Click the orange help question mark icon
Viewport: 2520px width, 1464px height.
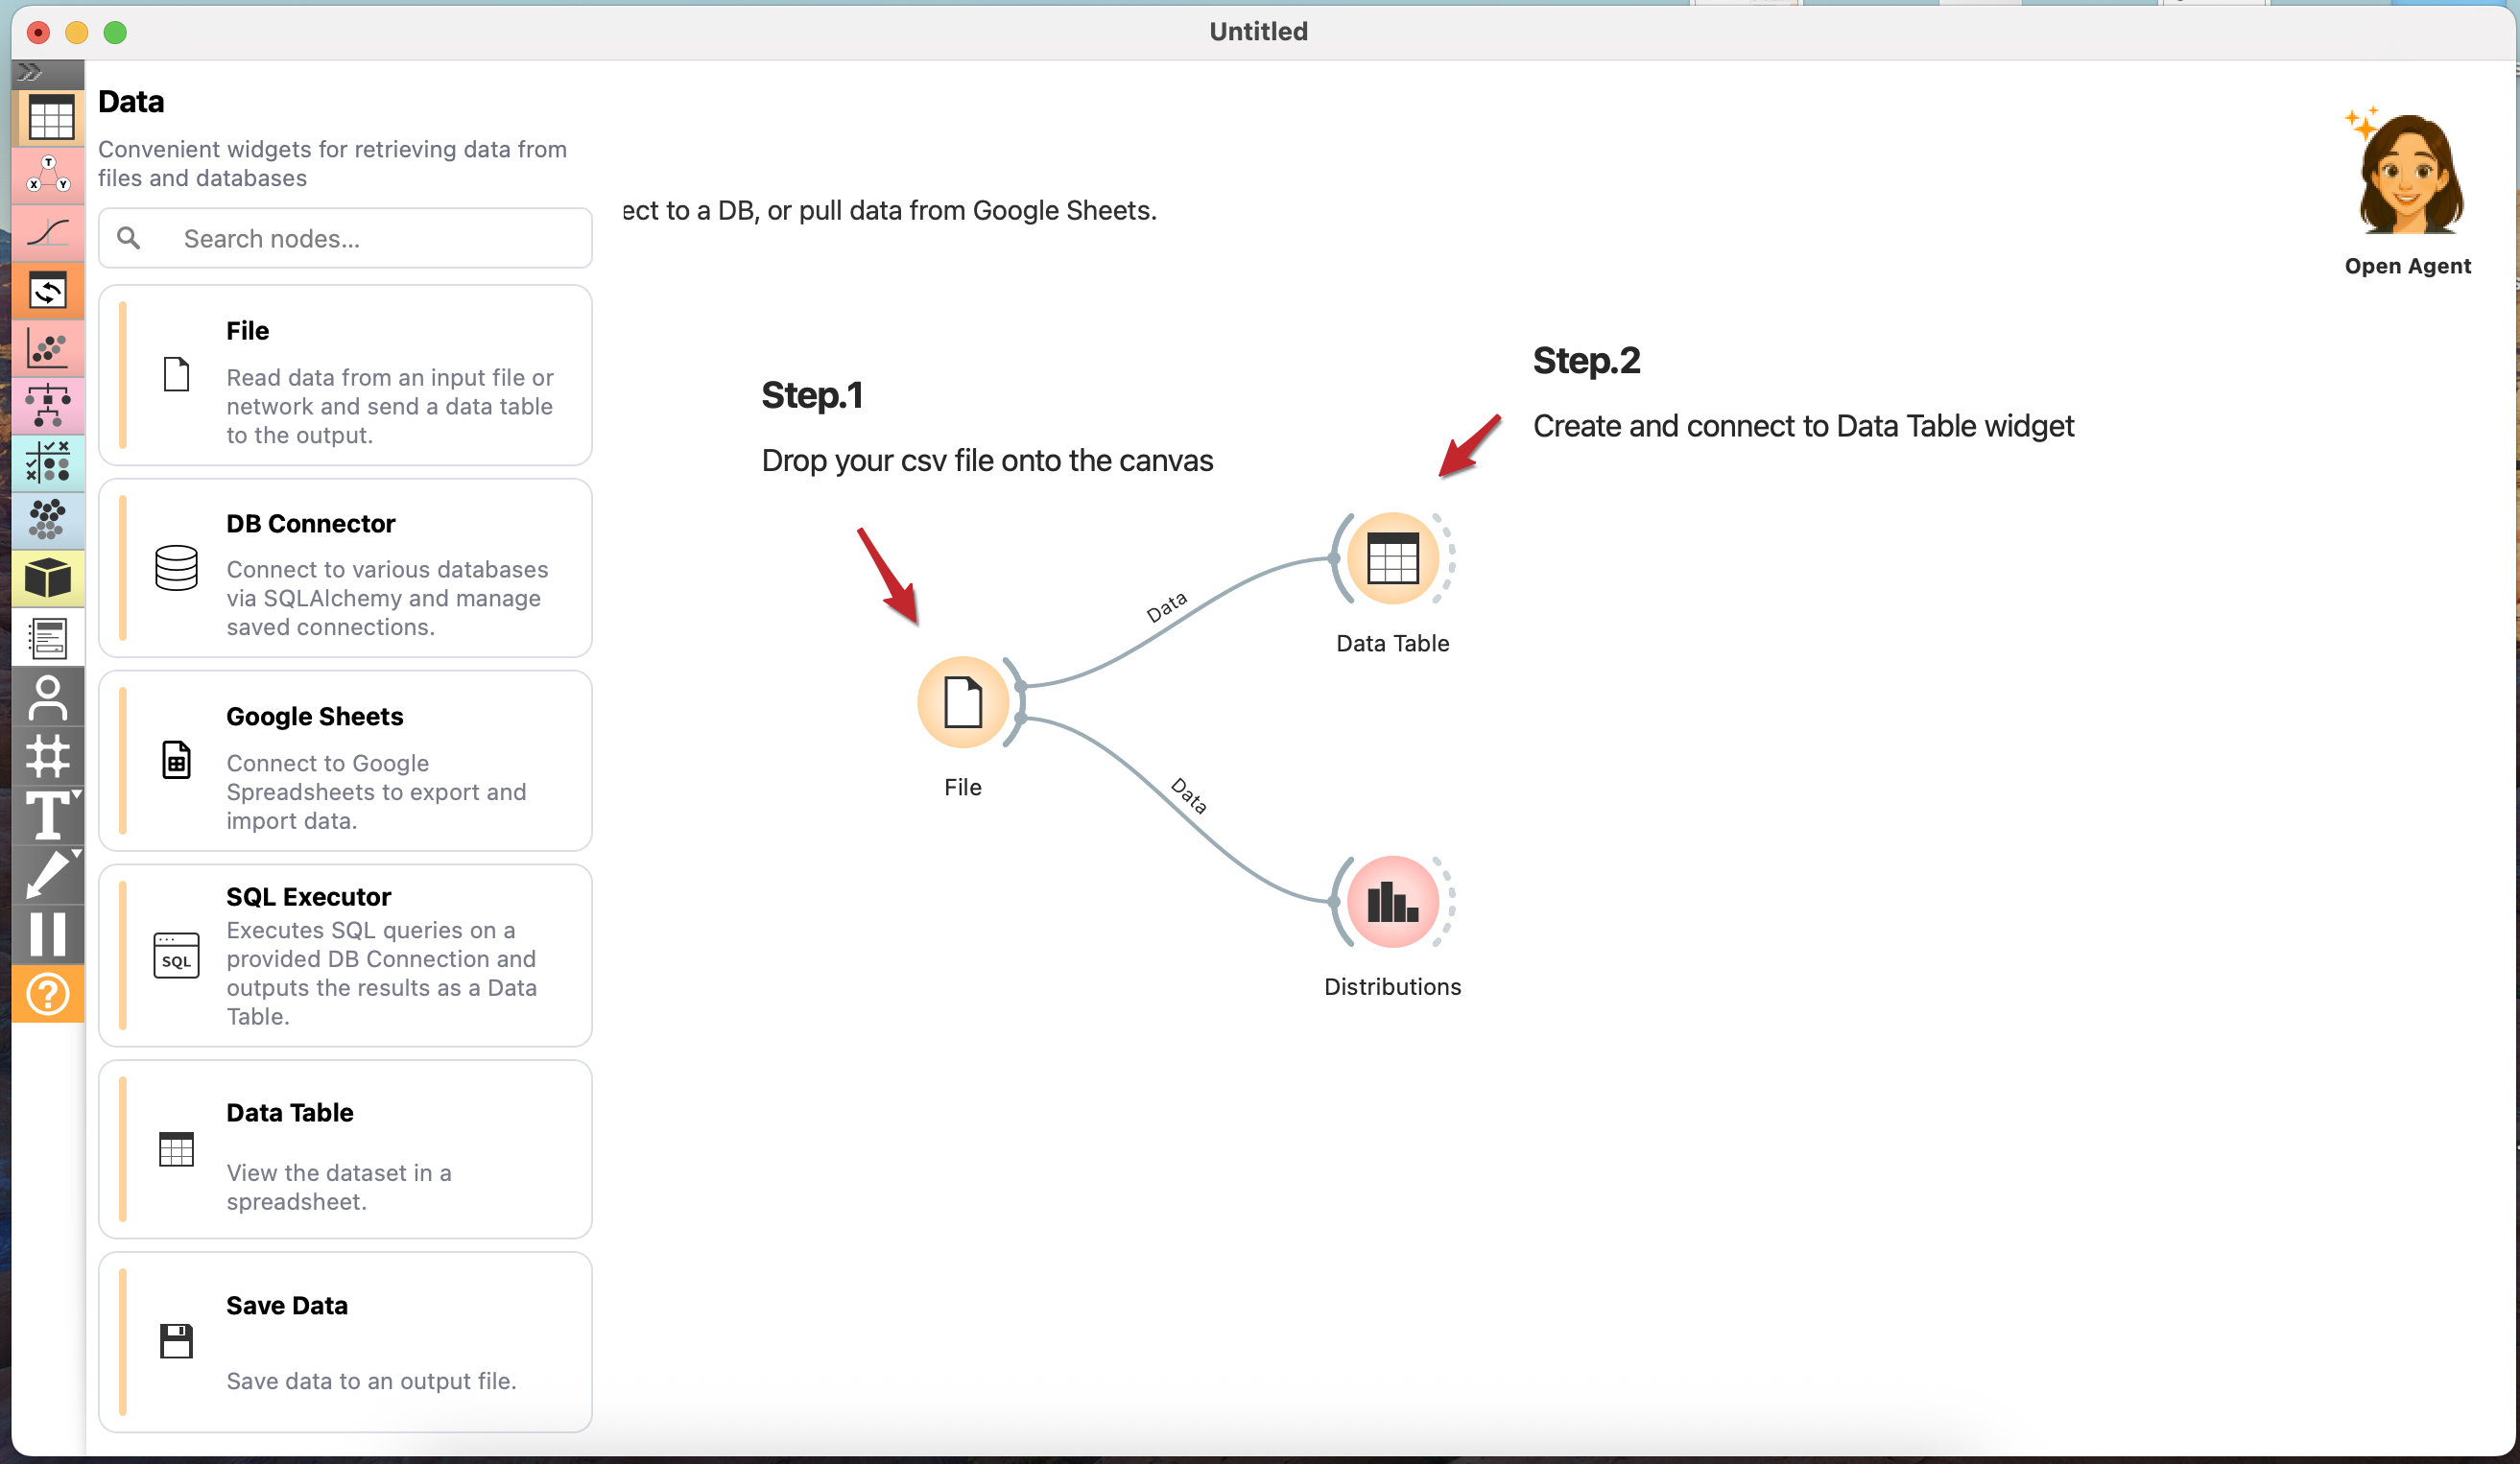pyautogui.click(x=48, y=994)
